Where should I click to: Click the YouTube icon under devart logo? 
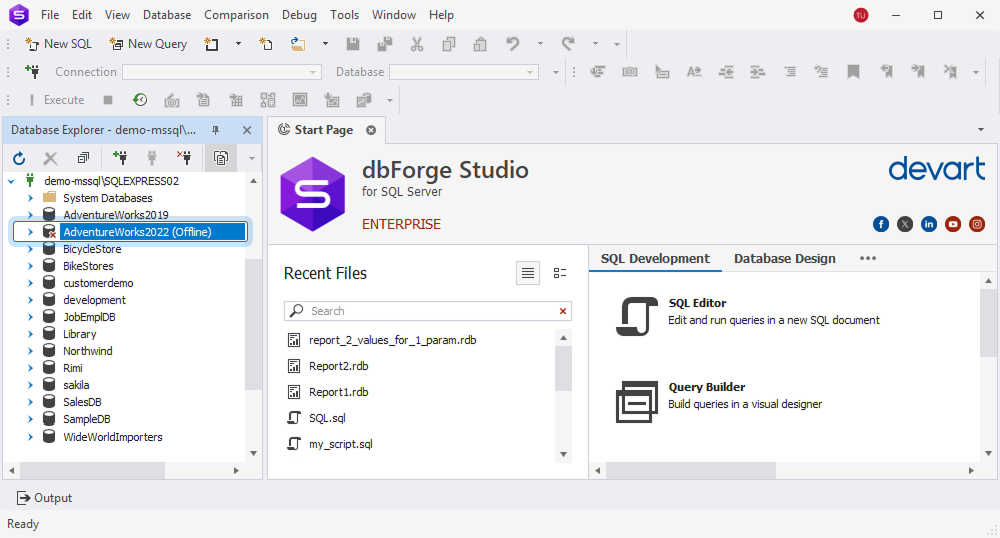(953, 224)
